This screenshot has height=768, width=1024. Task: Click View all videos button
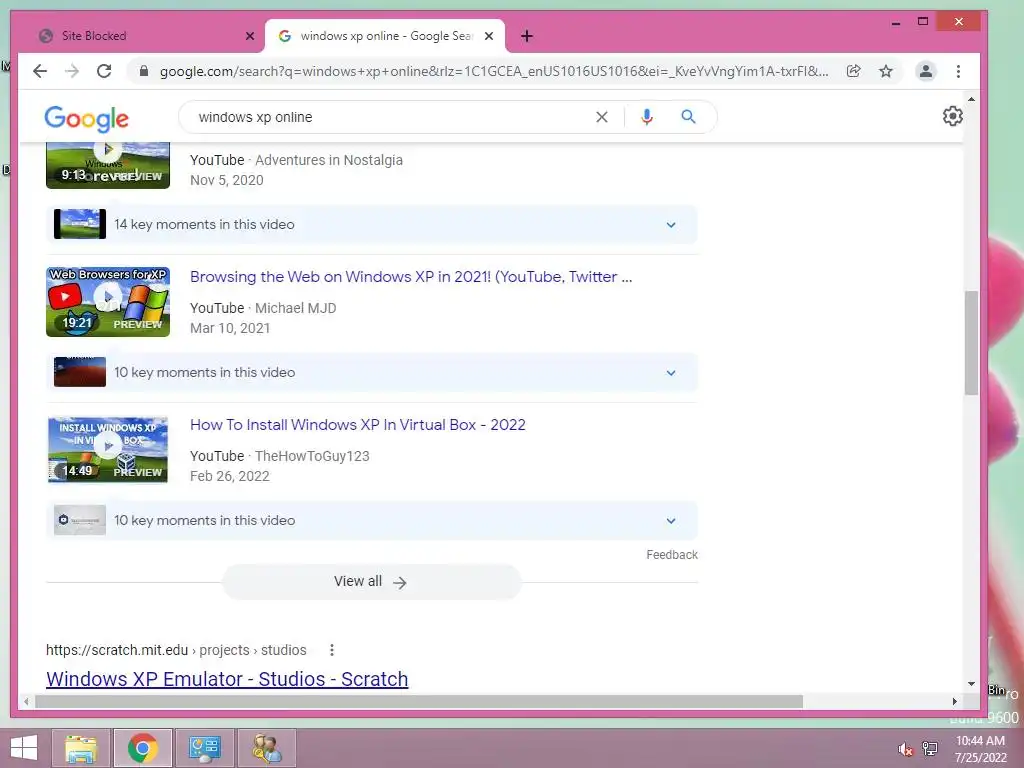click(x=372, y=582)
